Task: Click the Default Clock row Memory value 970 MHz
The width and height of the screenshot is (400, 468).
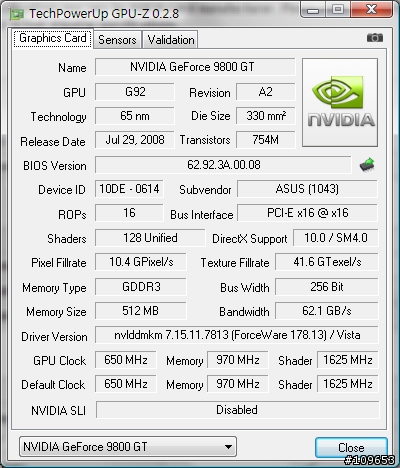Action: [238, 384]
